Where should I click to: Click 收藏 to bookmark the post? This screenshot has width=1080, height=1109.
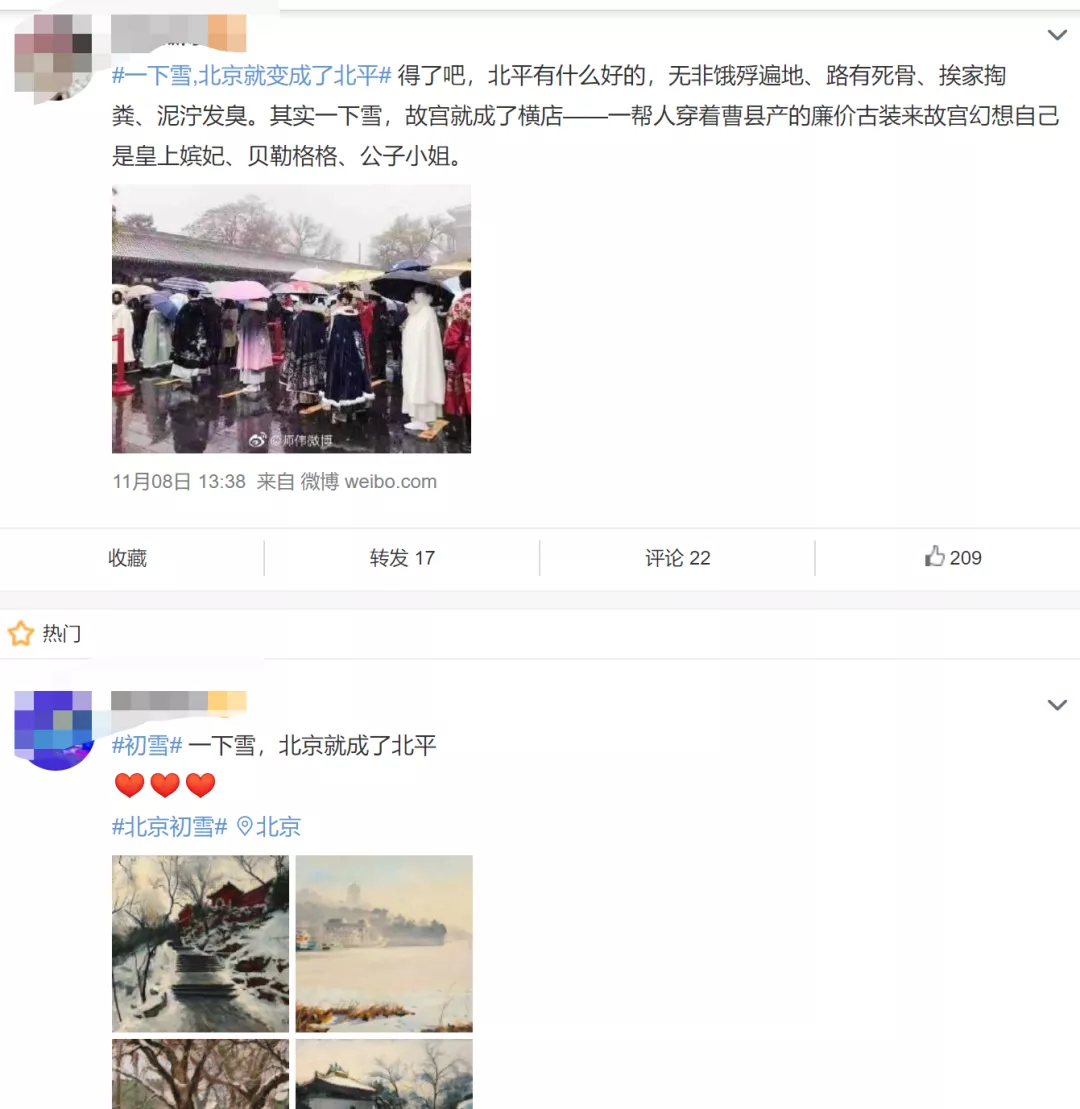point(127,558)
